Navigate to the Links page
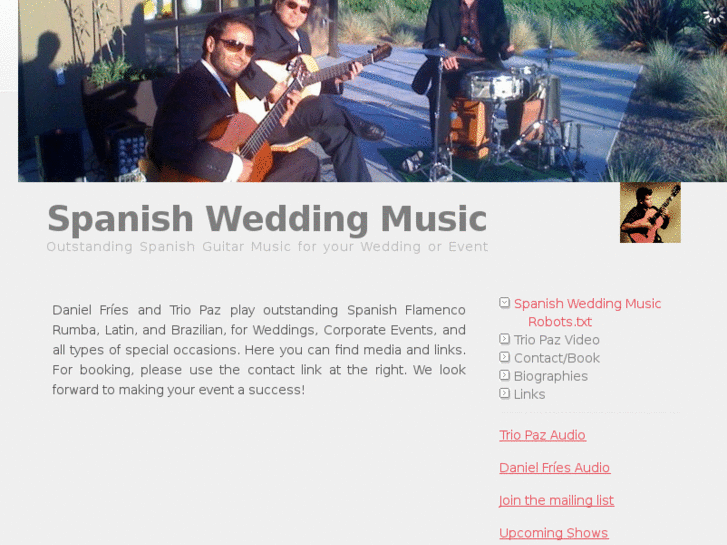Screen dimensions: 727x545 coord(529,394)
